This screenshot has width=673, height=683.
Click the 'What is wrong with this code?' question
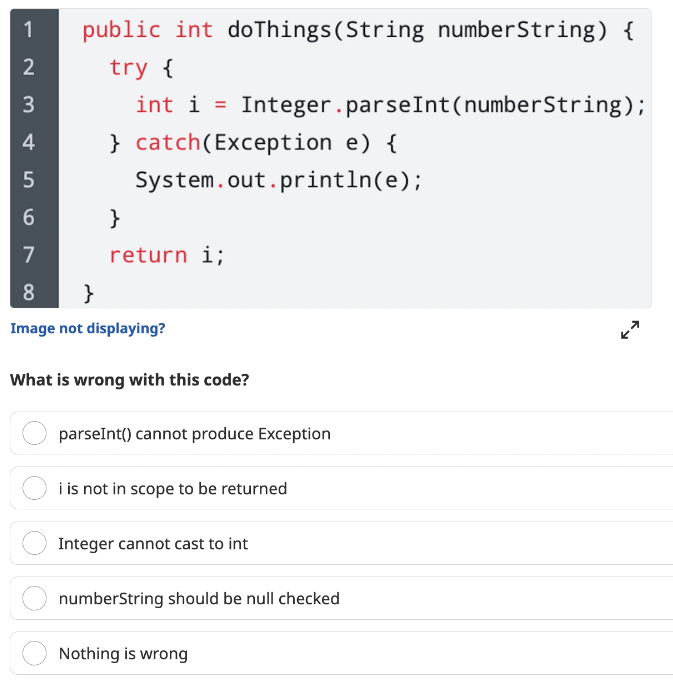pyautogui.click(x=130, y=380)
